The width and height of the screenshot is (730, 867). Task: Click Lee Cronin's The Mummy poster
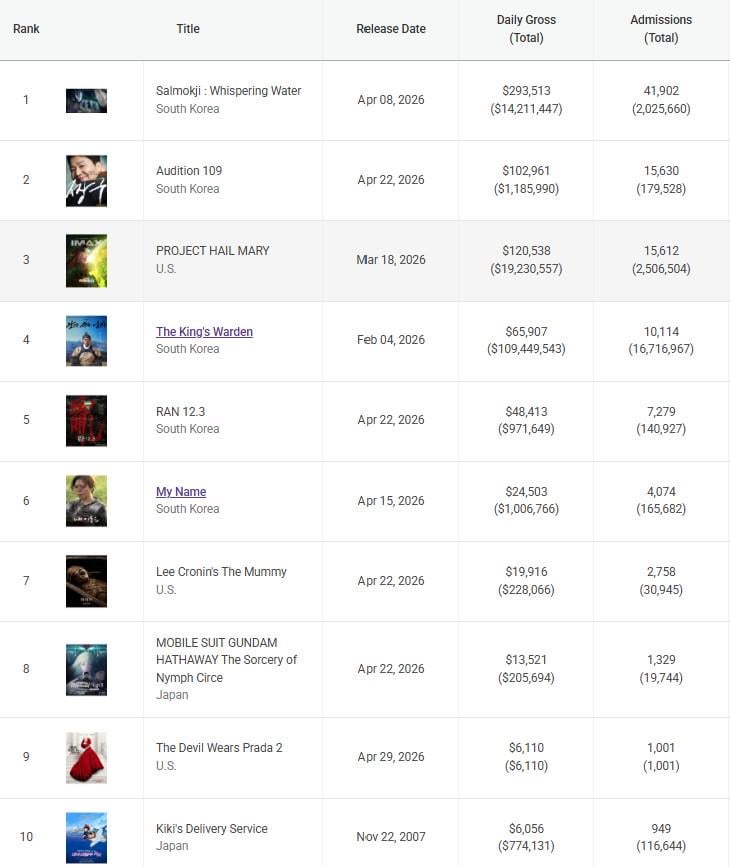click(86, 581)
